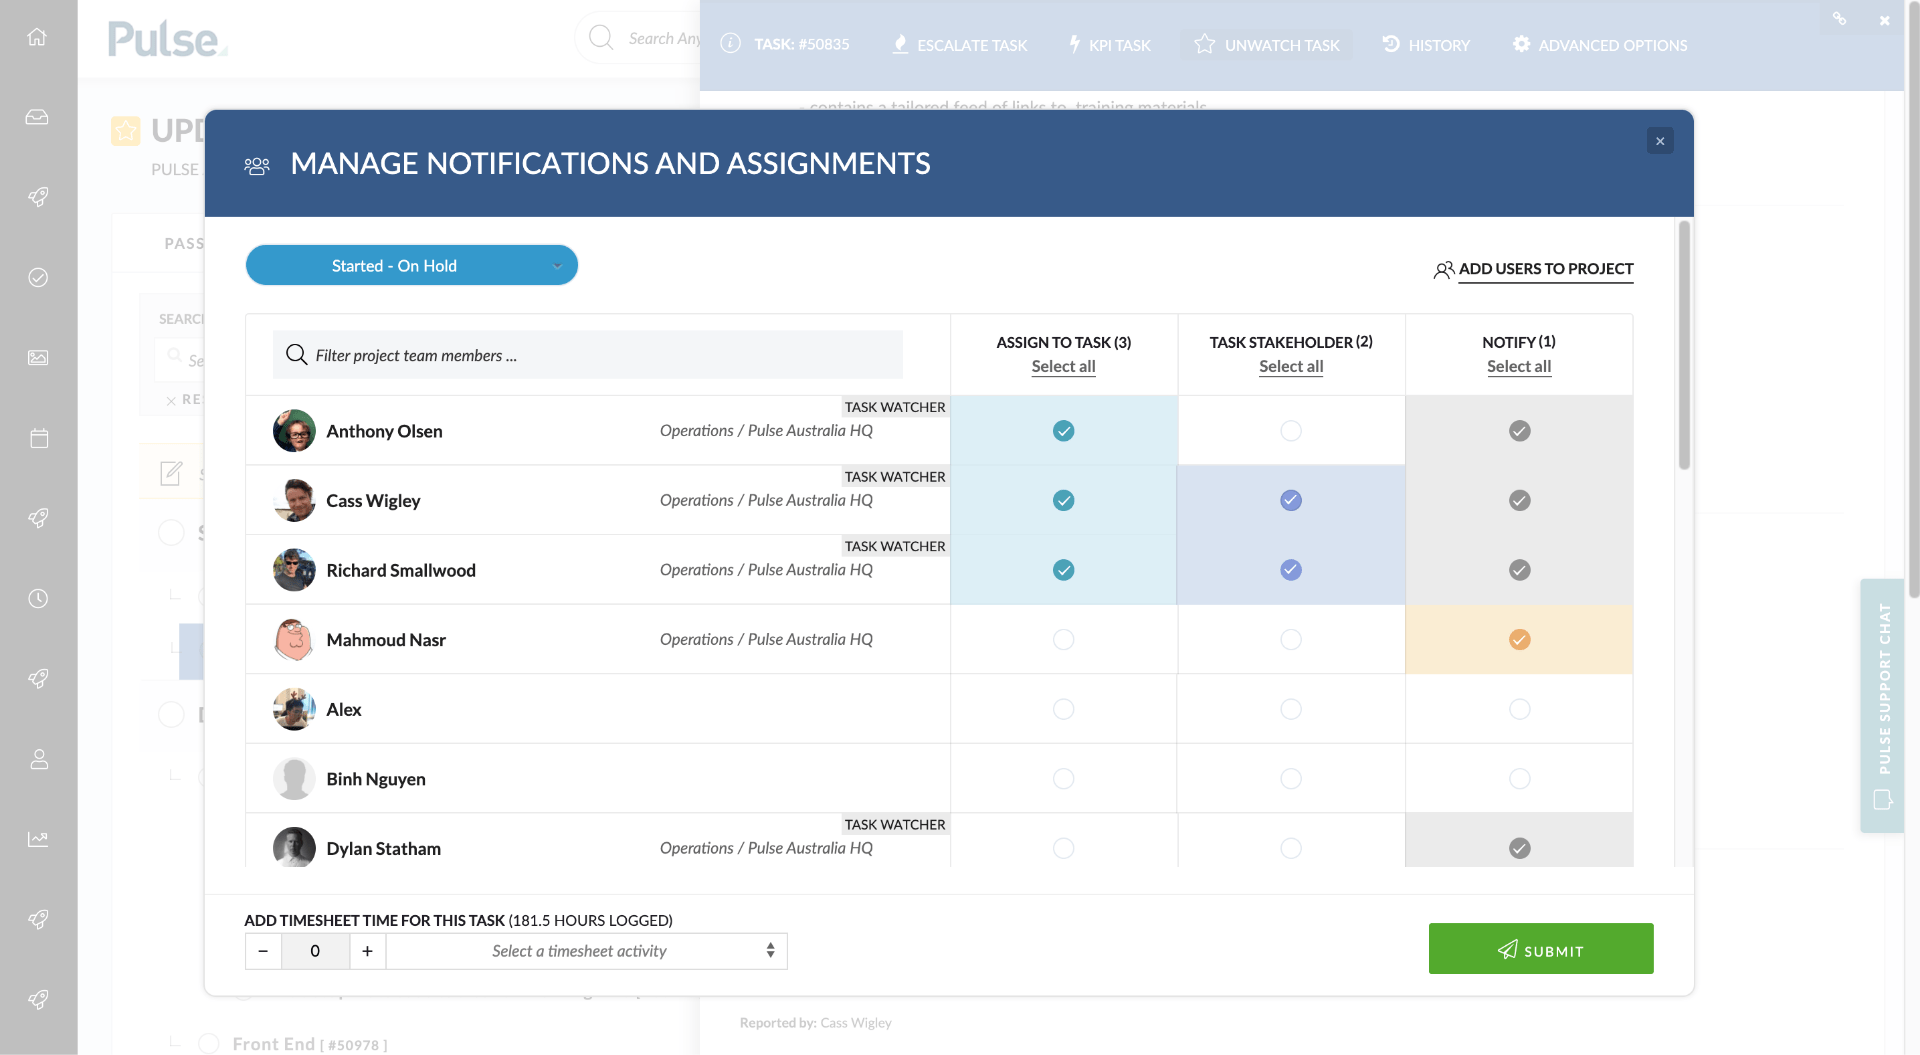The width and height of the screenshot is (1920, 1055).
Task: Make Anthony Olsen a task stakeholder
Action: pos(1291,431)
